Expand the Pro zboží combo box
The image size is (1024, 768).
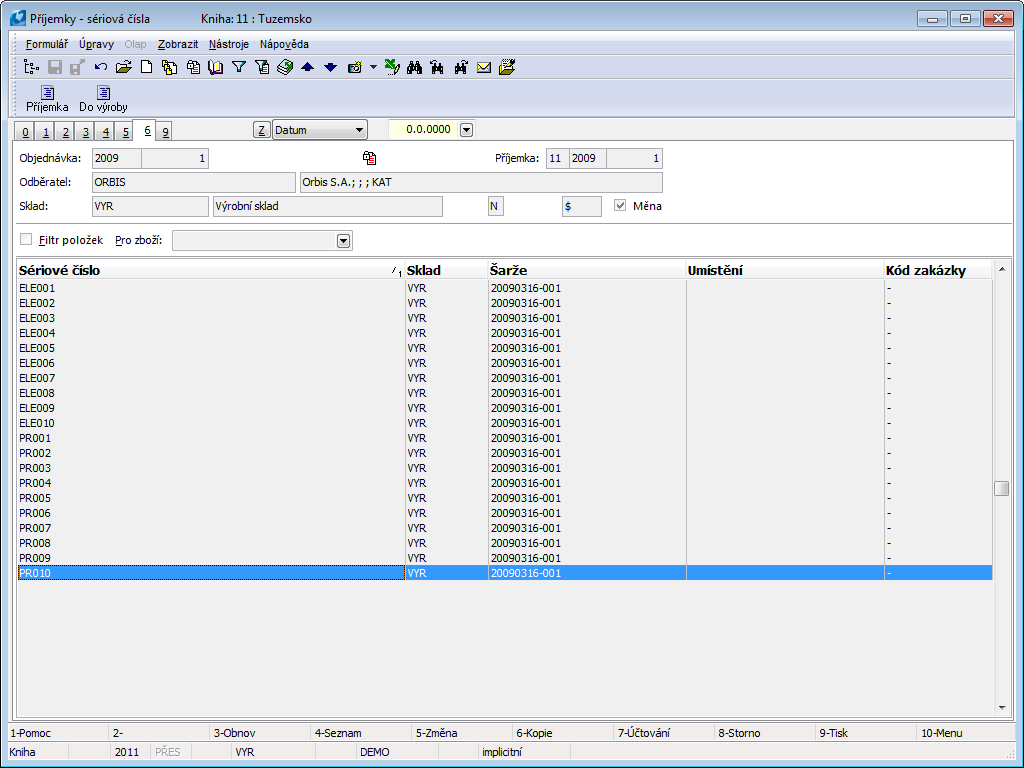[x=343, y=241]
